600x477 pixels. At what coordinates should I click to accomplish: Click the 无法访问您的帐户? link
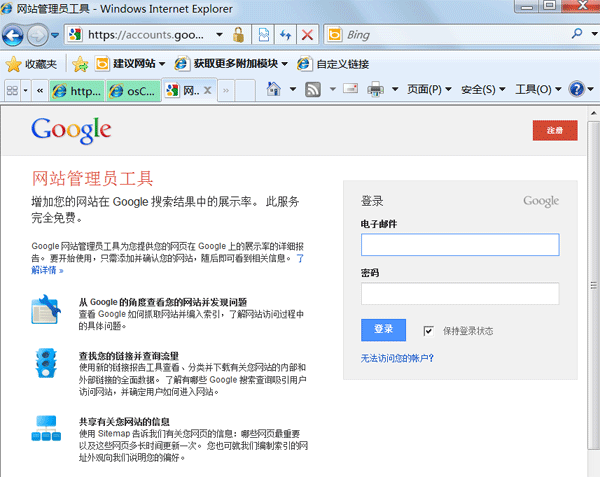click(x=397, y=358)
